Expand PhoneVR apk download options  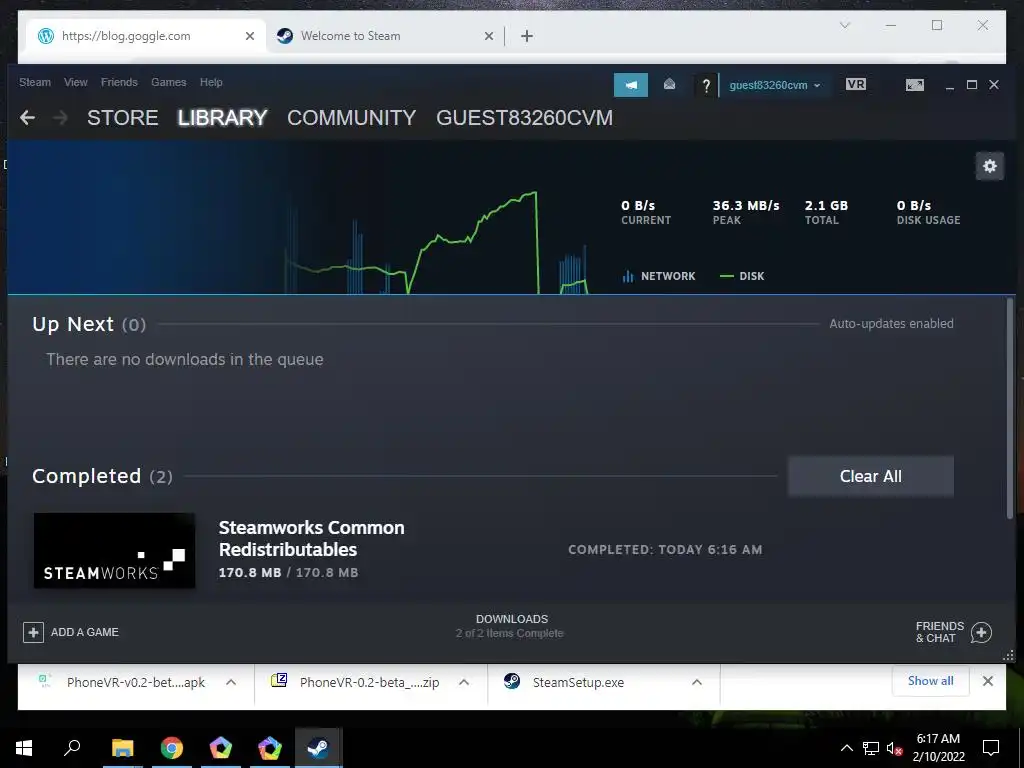[x=231, y=682]
